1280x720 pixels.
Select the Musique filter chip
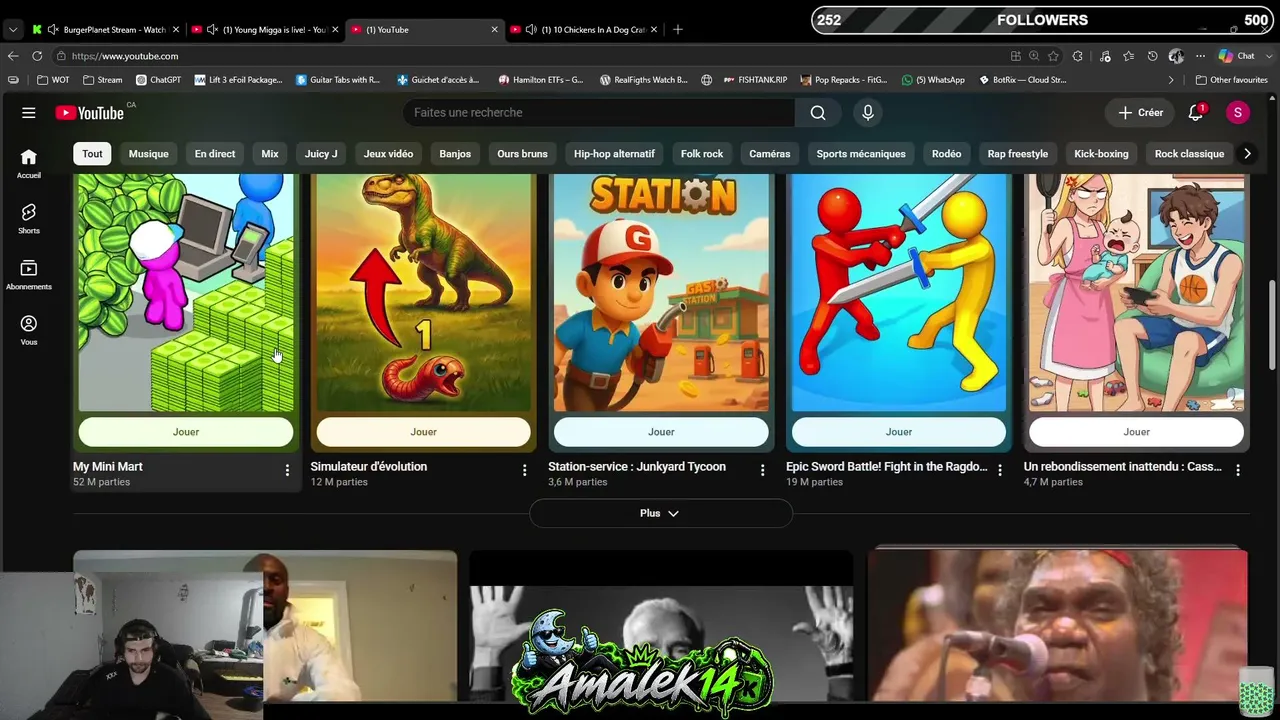pyautogui.click(x=149, y=154)
